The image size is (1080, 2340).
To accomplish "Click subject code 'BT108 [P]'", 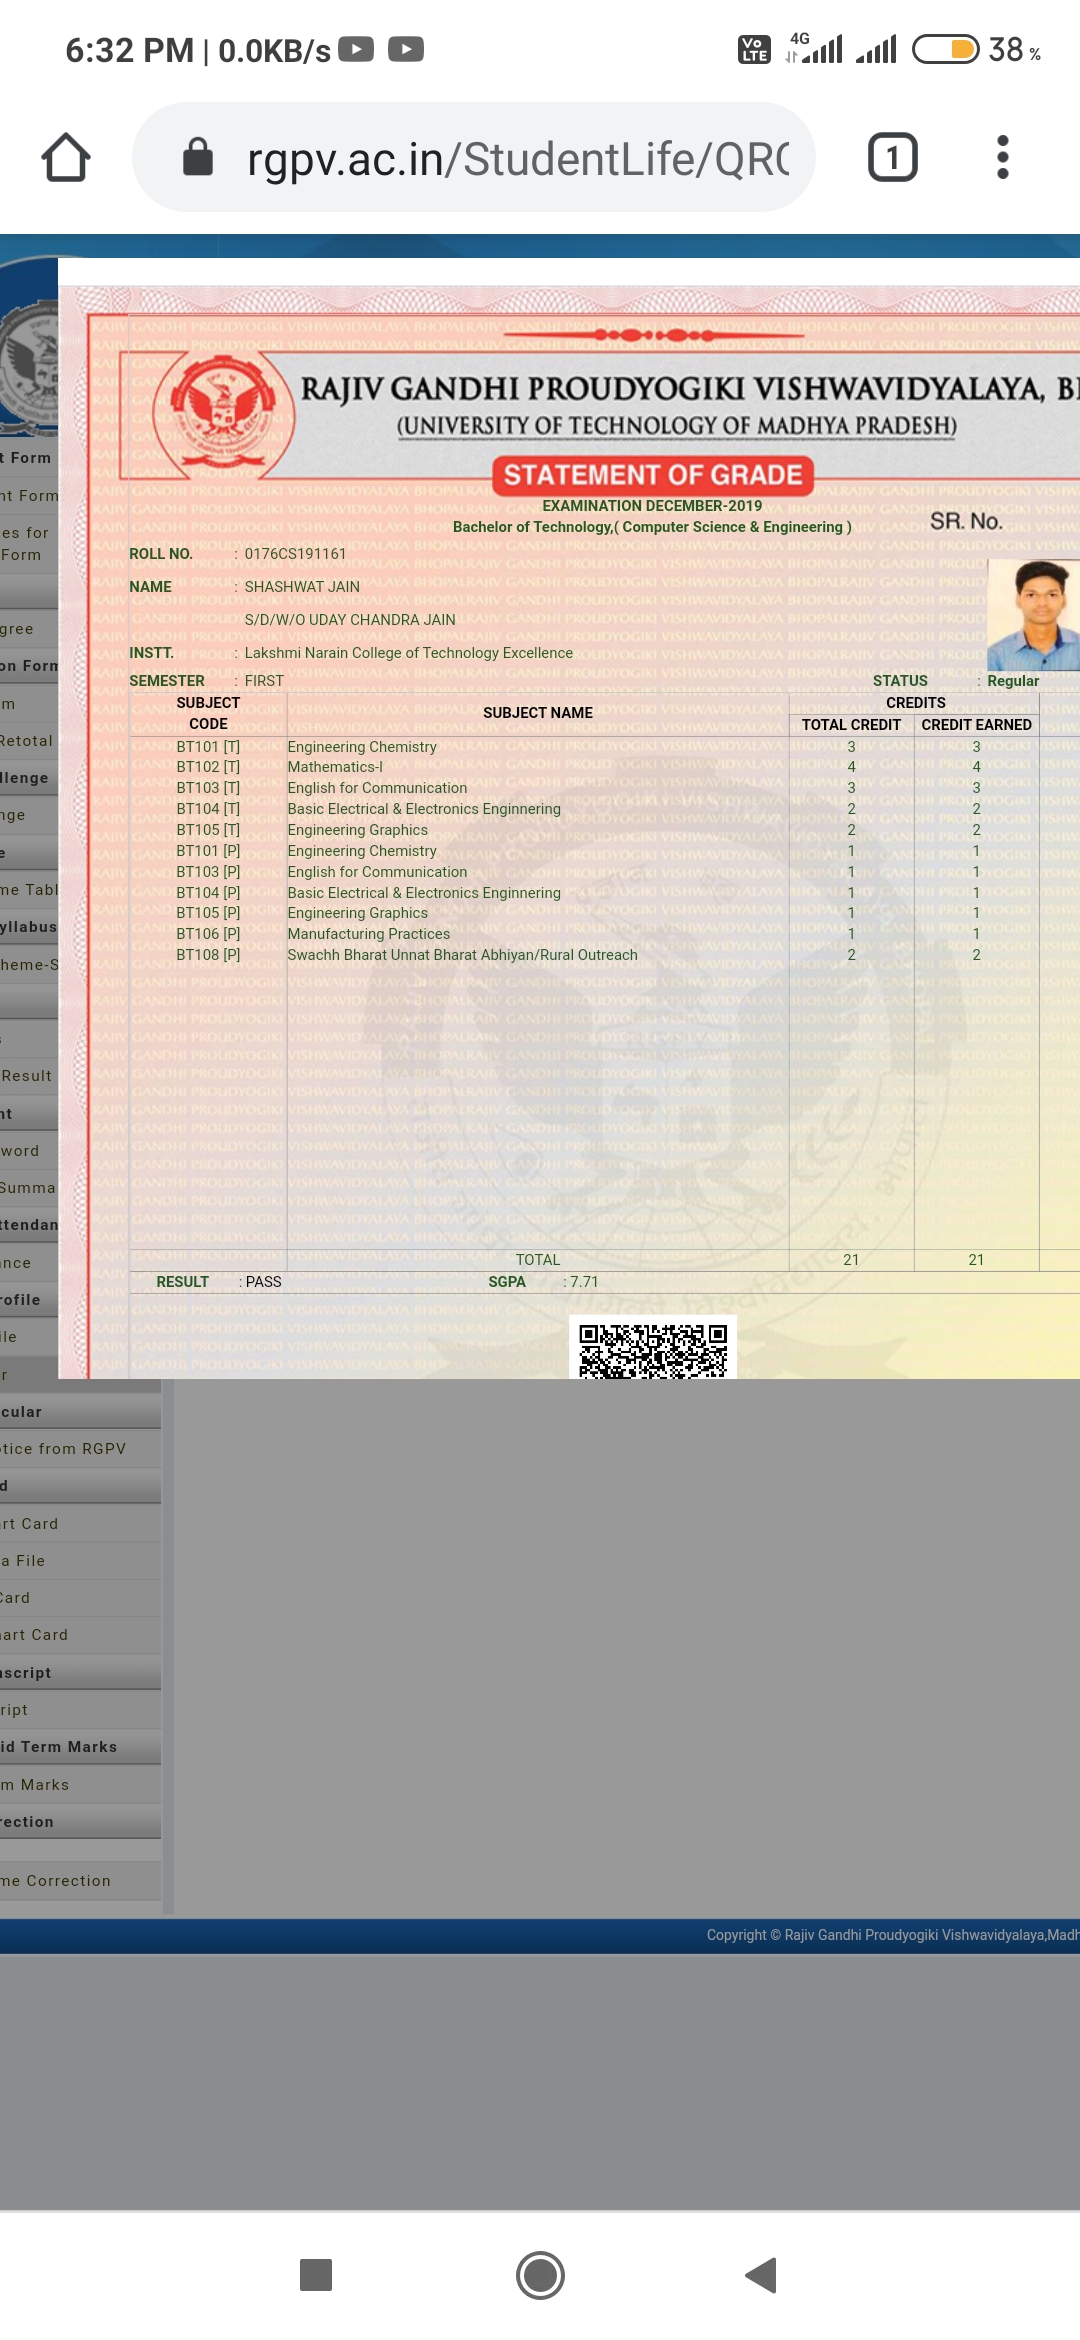I will pyautogui.click(x=208, y=955).
